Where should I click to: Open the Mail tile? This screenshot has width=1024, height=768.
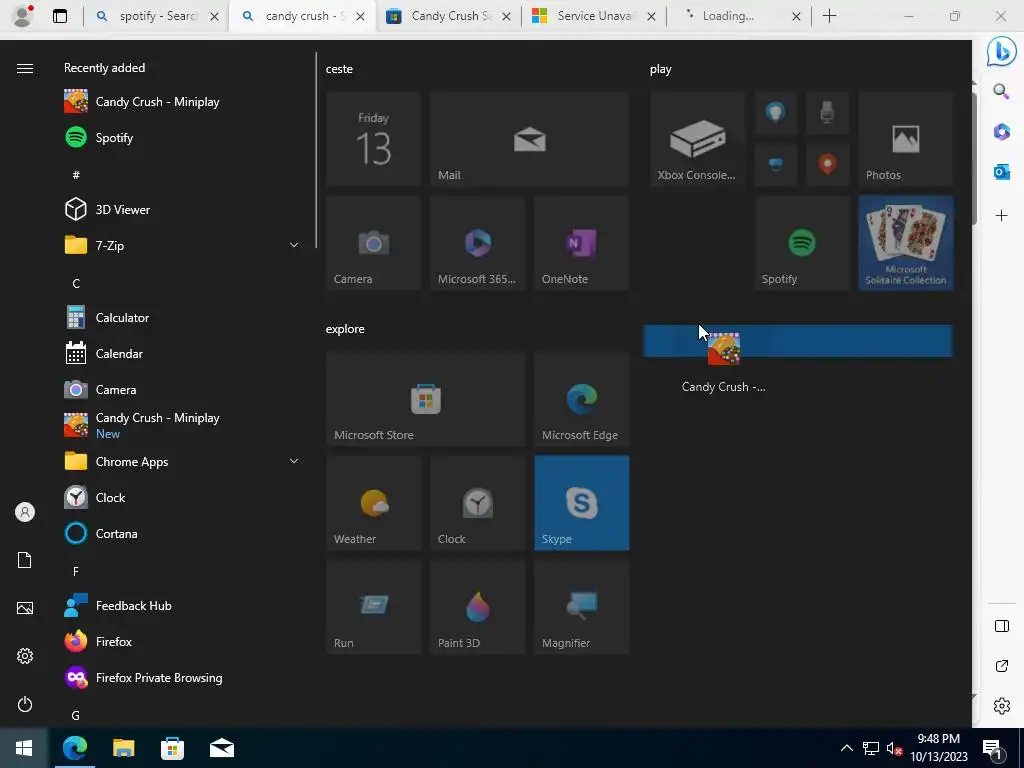(x=530, y=139)
